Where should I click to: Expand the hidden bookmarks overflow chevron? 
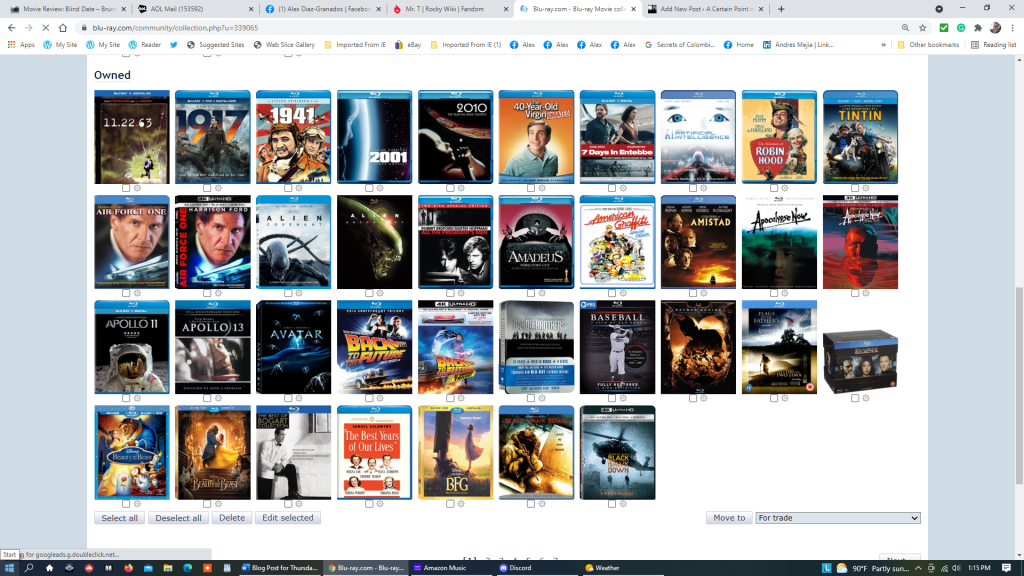[x=884, y=45]
